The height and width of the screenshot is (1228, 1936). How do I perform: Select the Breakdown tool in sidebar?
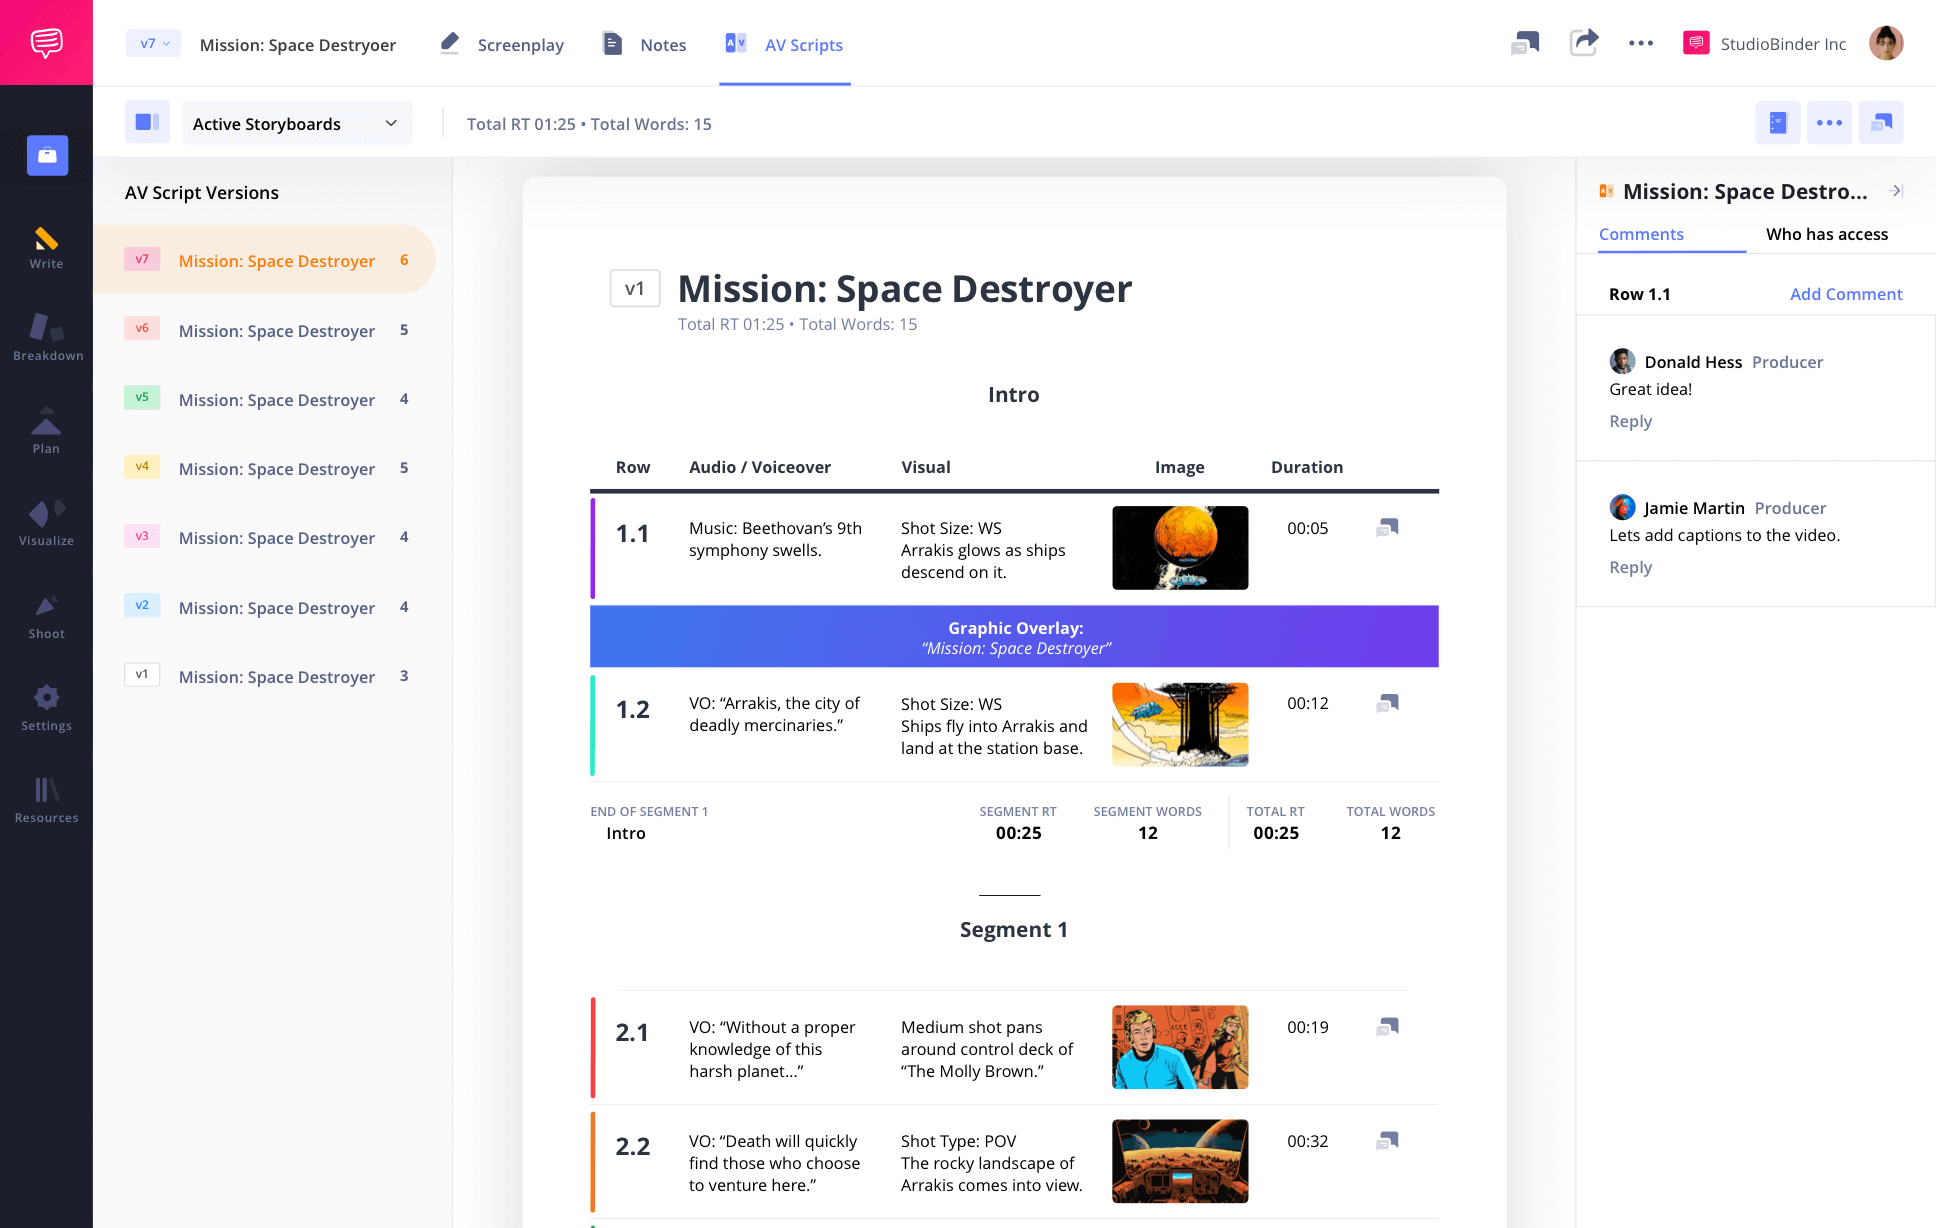[47, 335]
